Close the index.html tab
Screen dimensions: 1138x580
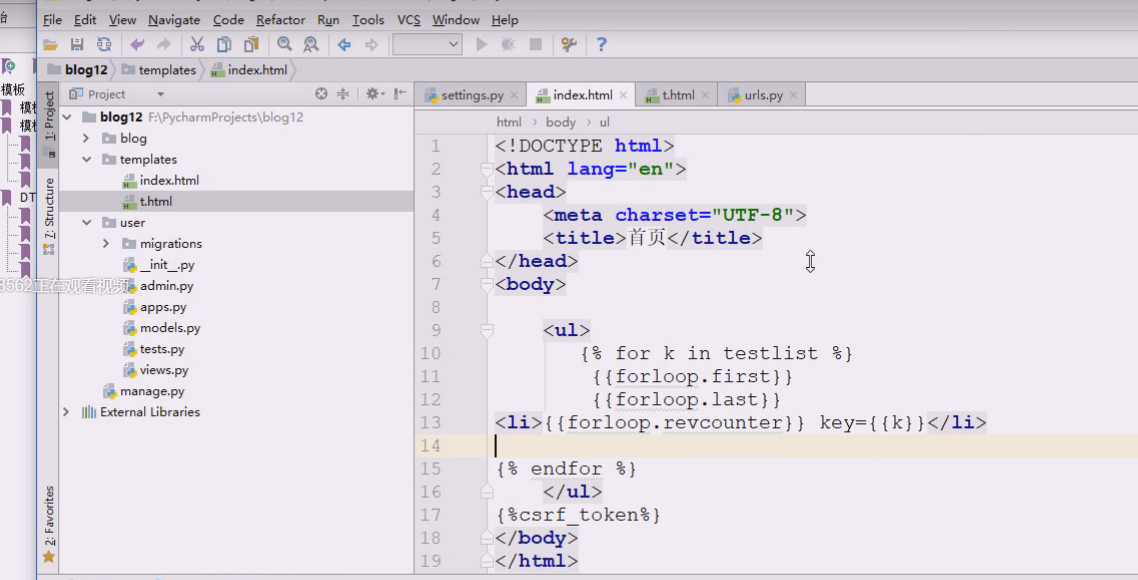click(623, 95)
